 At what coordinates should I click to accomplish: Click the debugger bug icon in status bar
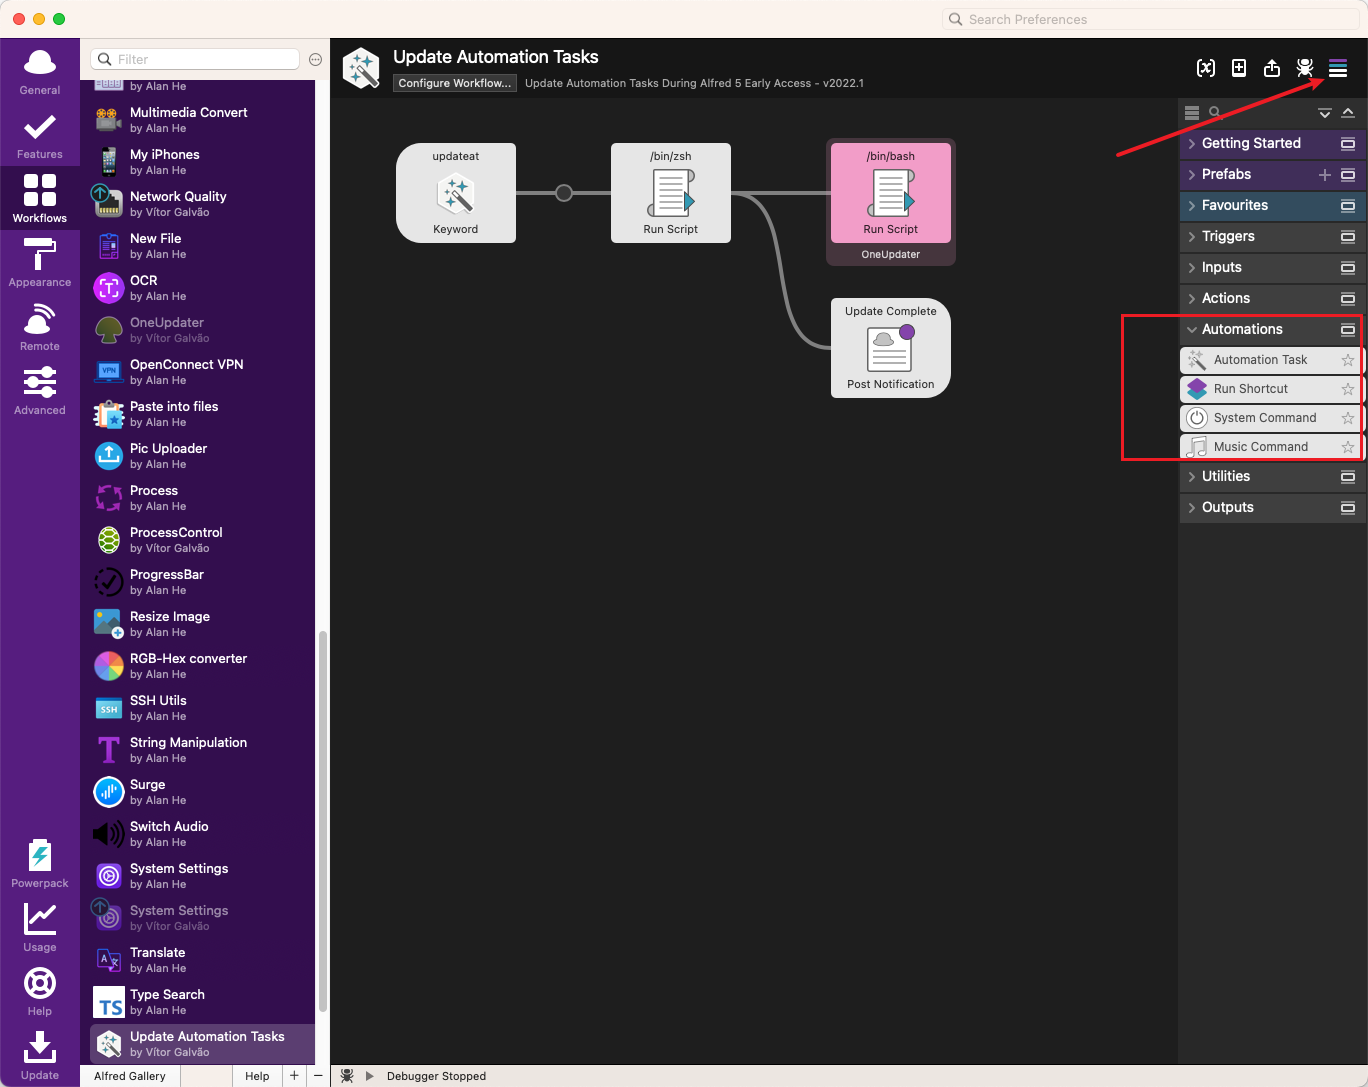[347, 1076]
